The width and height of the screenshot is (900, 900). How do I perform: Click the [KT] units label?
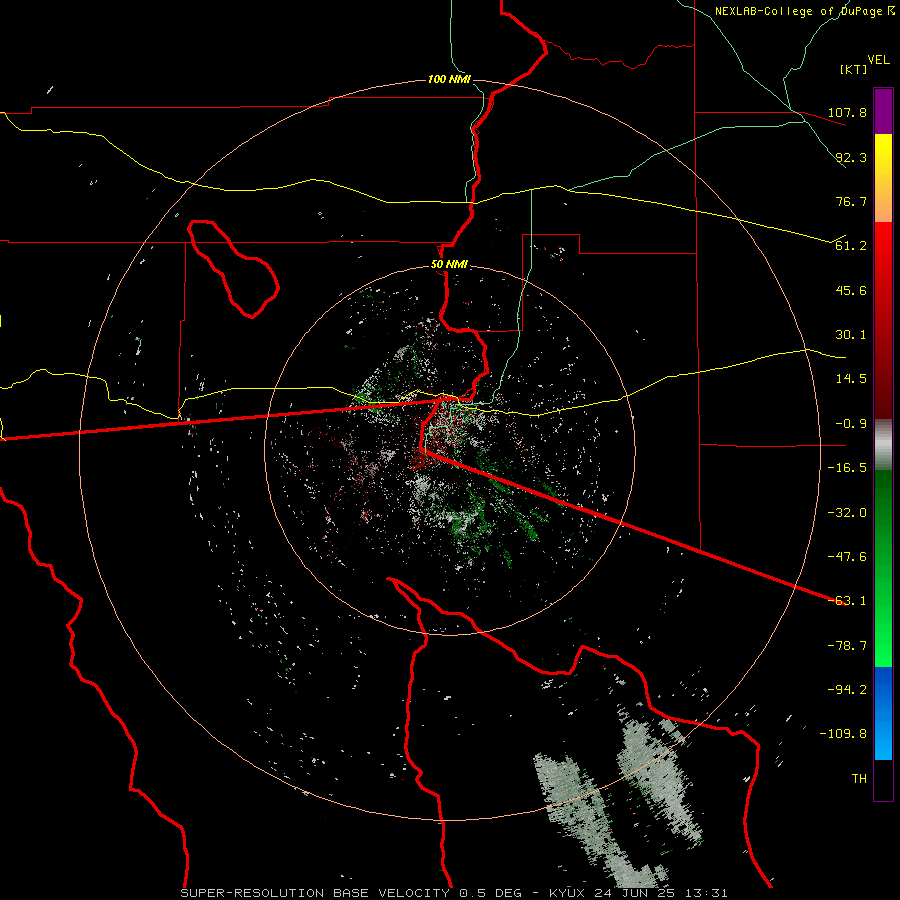point(853,69)
